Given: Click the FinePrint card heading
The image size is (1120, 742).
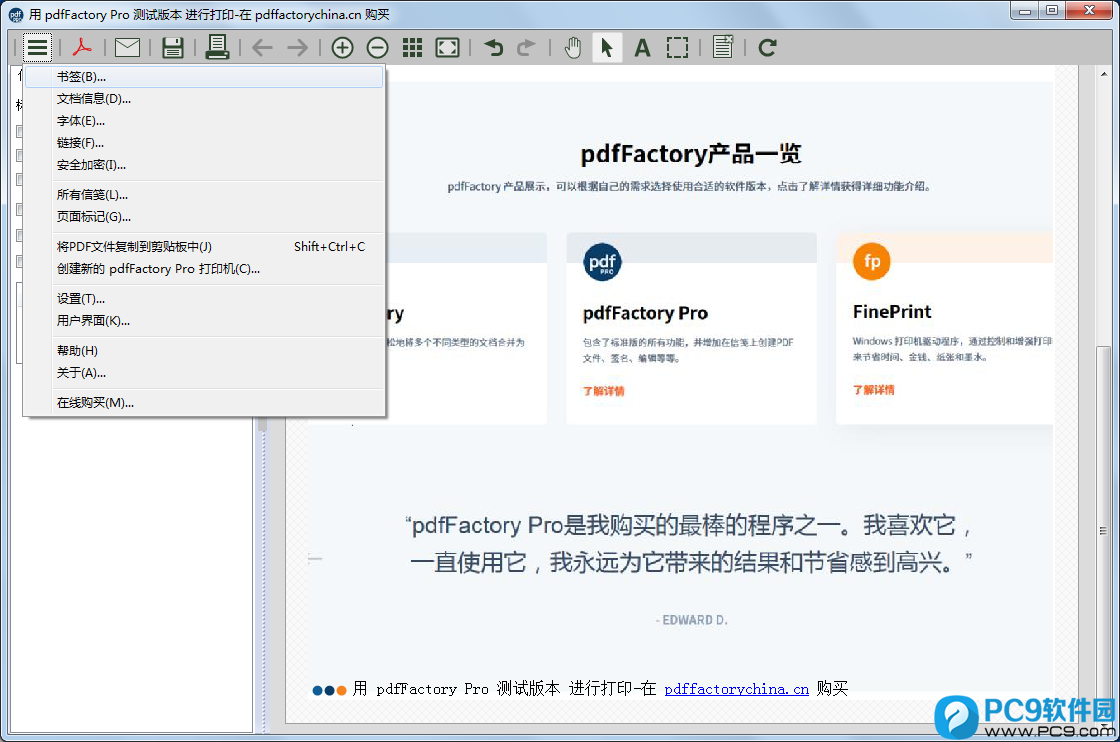Looking at the screenshot, I should click(892, 311).
